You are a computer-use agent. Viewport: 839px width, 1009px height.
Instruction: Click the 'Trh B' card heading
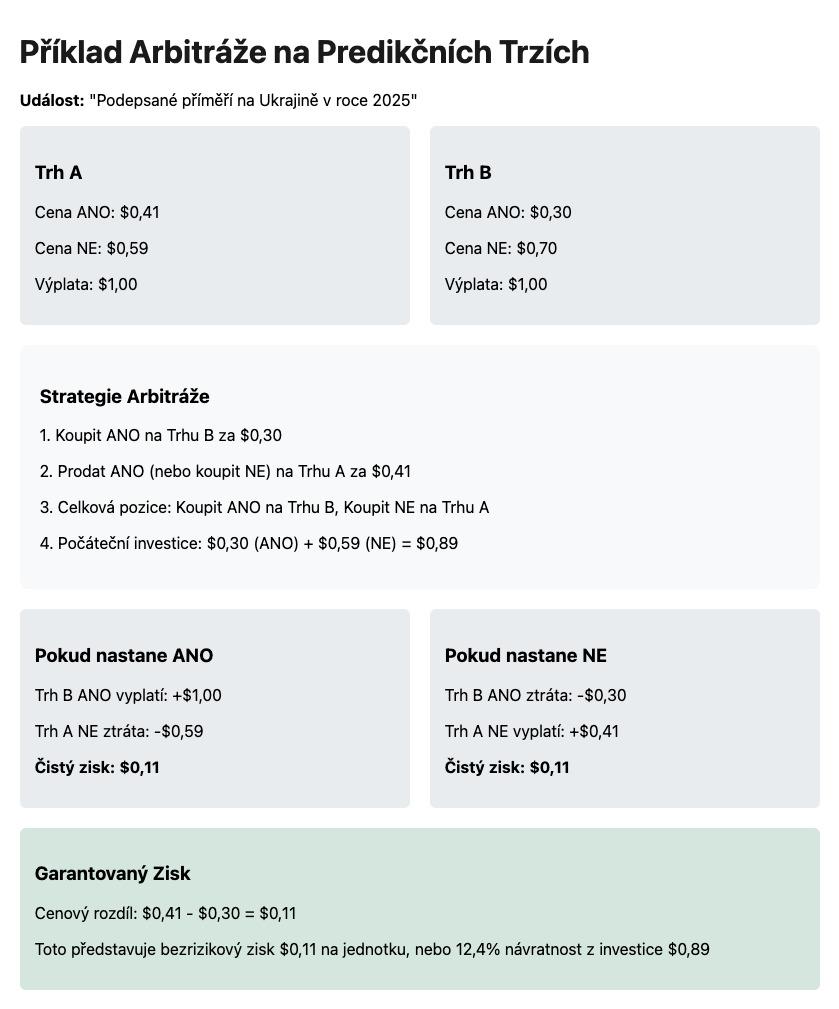point(468,173)
